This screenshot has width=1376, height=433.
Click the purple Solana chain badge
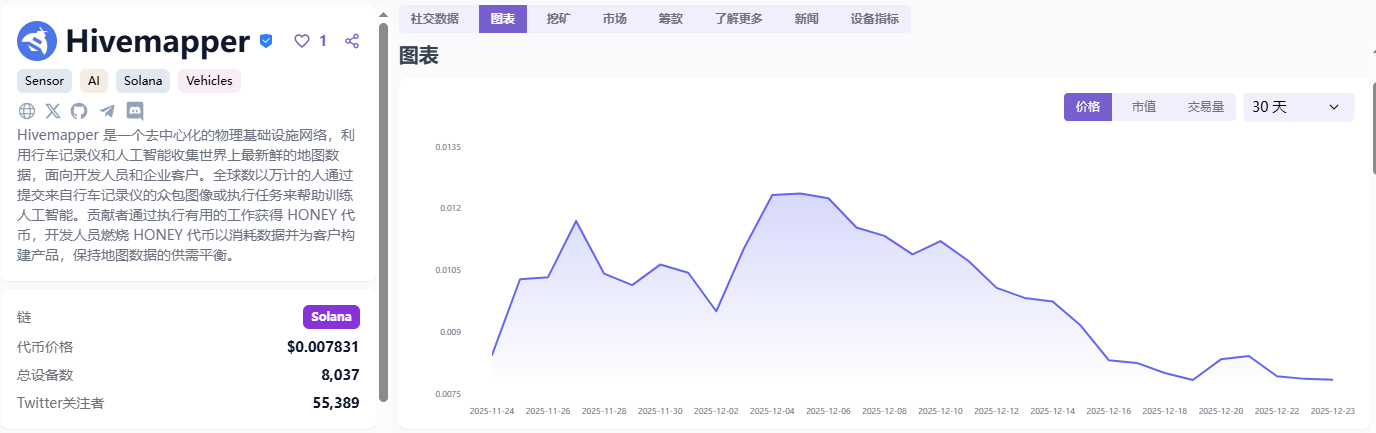331,317
